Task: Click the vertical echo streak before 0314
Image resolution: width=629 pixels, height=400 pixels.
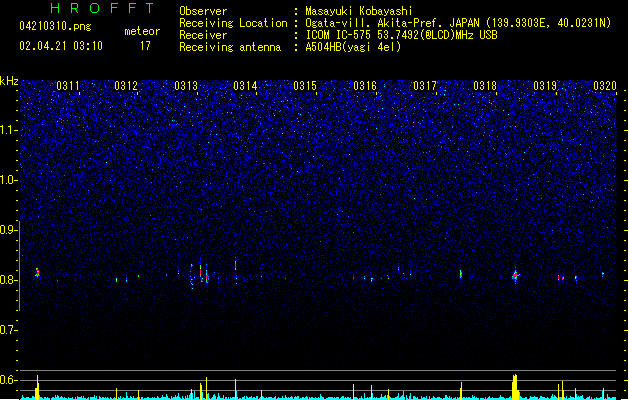Action: (x=235, y=266)
